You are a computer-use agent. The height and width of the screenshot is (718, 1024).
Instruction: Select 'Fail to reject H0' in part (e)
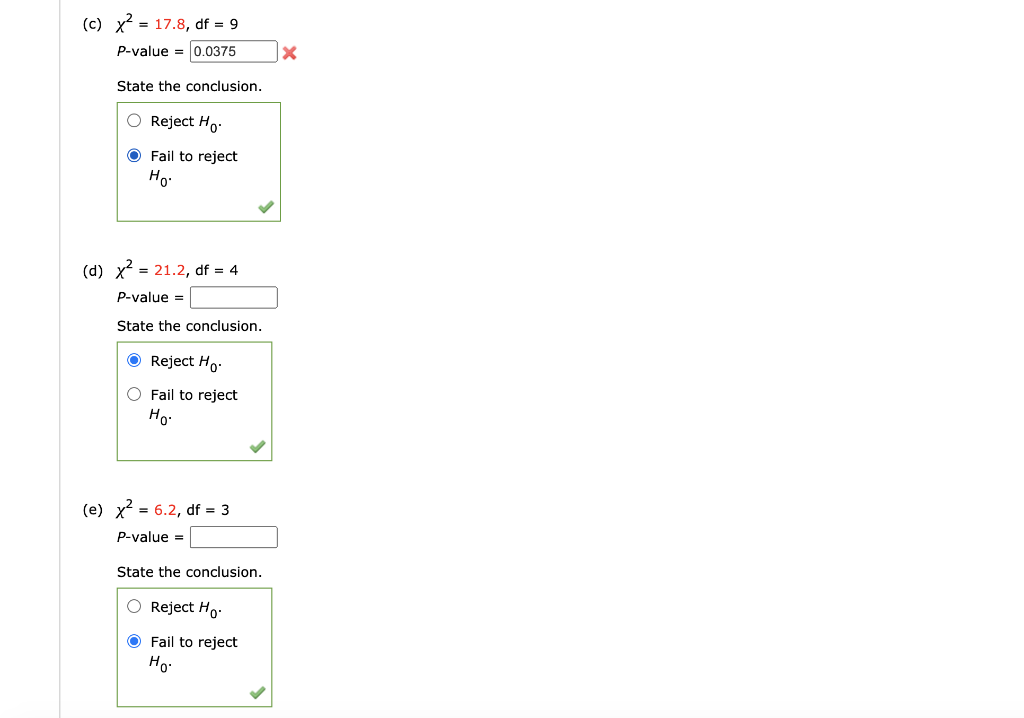pos(134,641)
